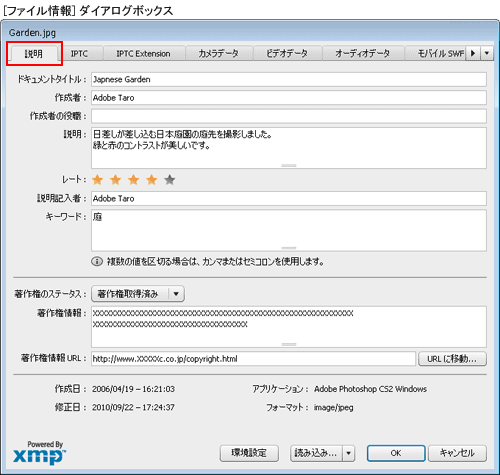Set rating to four stars
The width and height of the screenshot is (500, 475).
[x=152, y=180]
